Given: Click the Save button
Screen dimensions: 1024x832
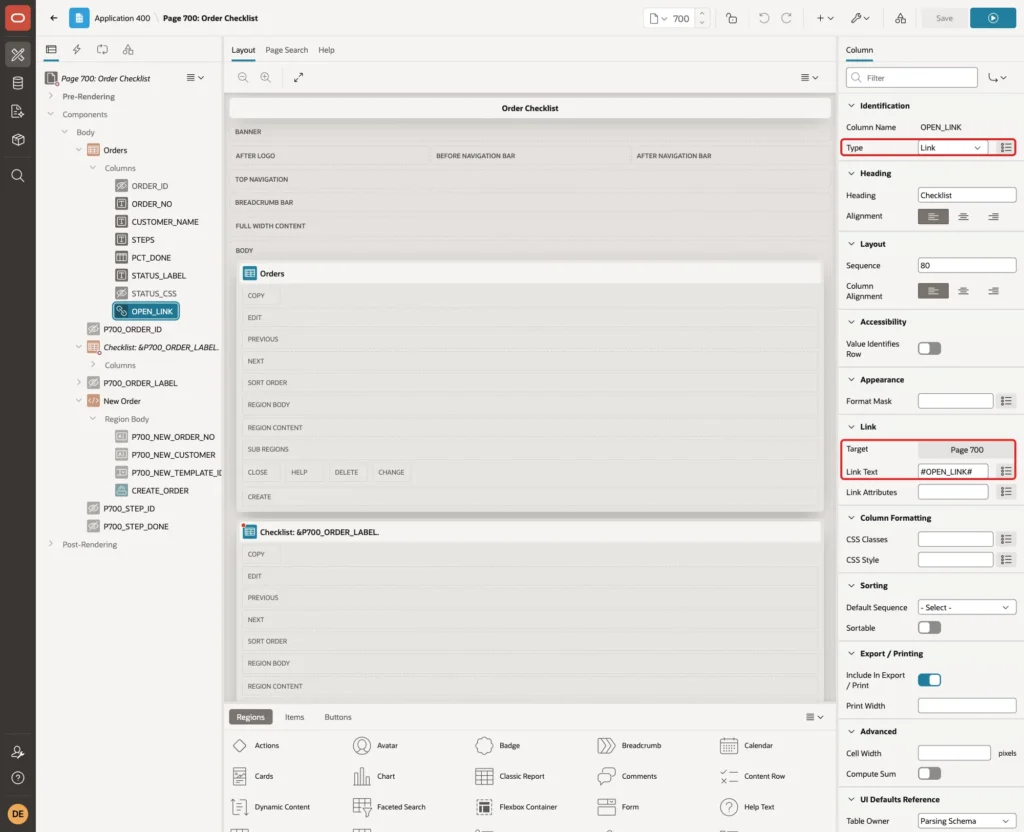Looking at the screenshot, I should click(944, 18).
